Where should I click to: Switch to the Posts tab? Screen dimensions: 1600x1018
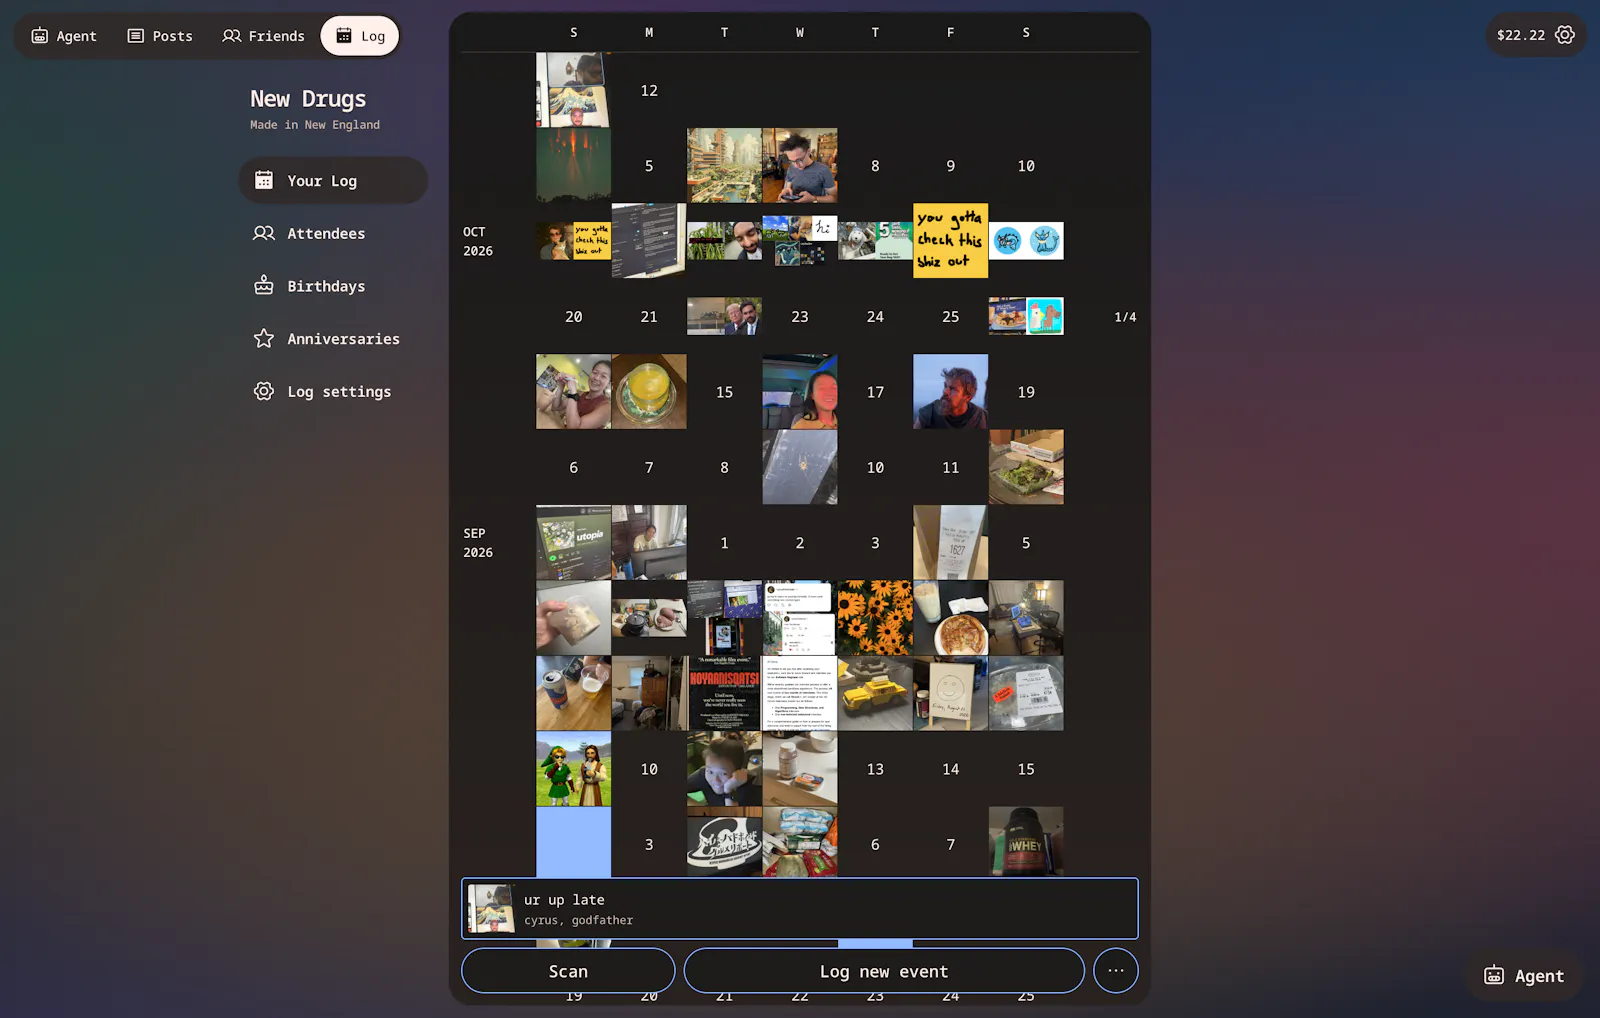pyautogui.click(x=160, y=36)
